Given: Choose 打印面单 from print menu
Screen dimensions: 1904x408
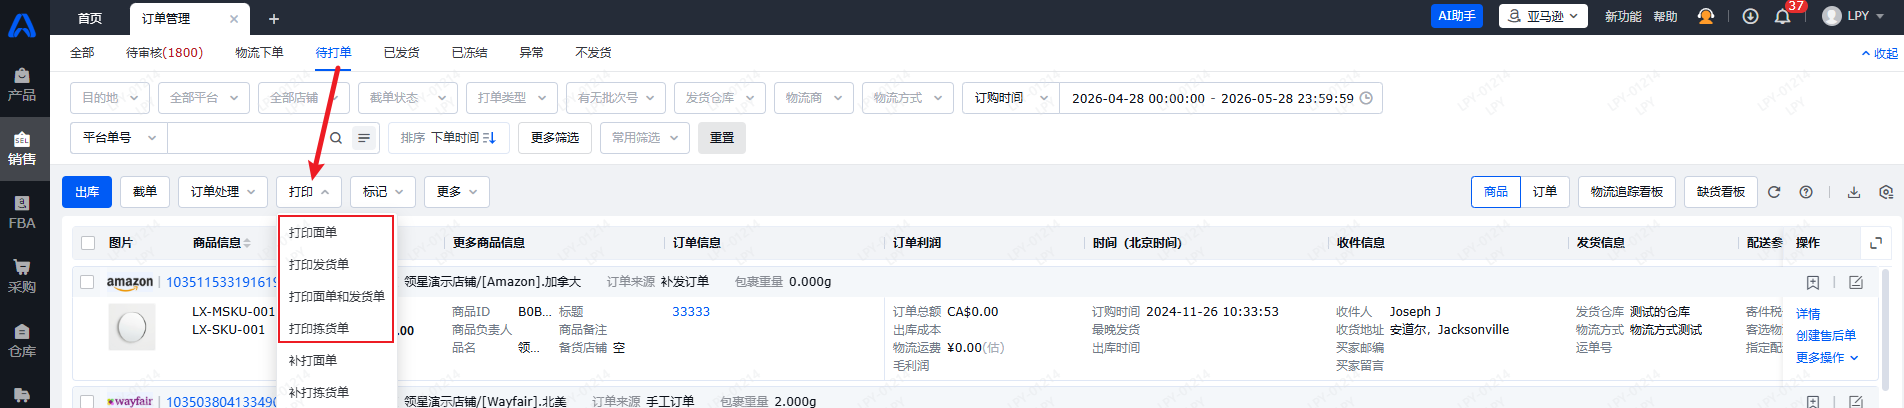Looking at the screenshot, I should [336, 232].
